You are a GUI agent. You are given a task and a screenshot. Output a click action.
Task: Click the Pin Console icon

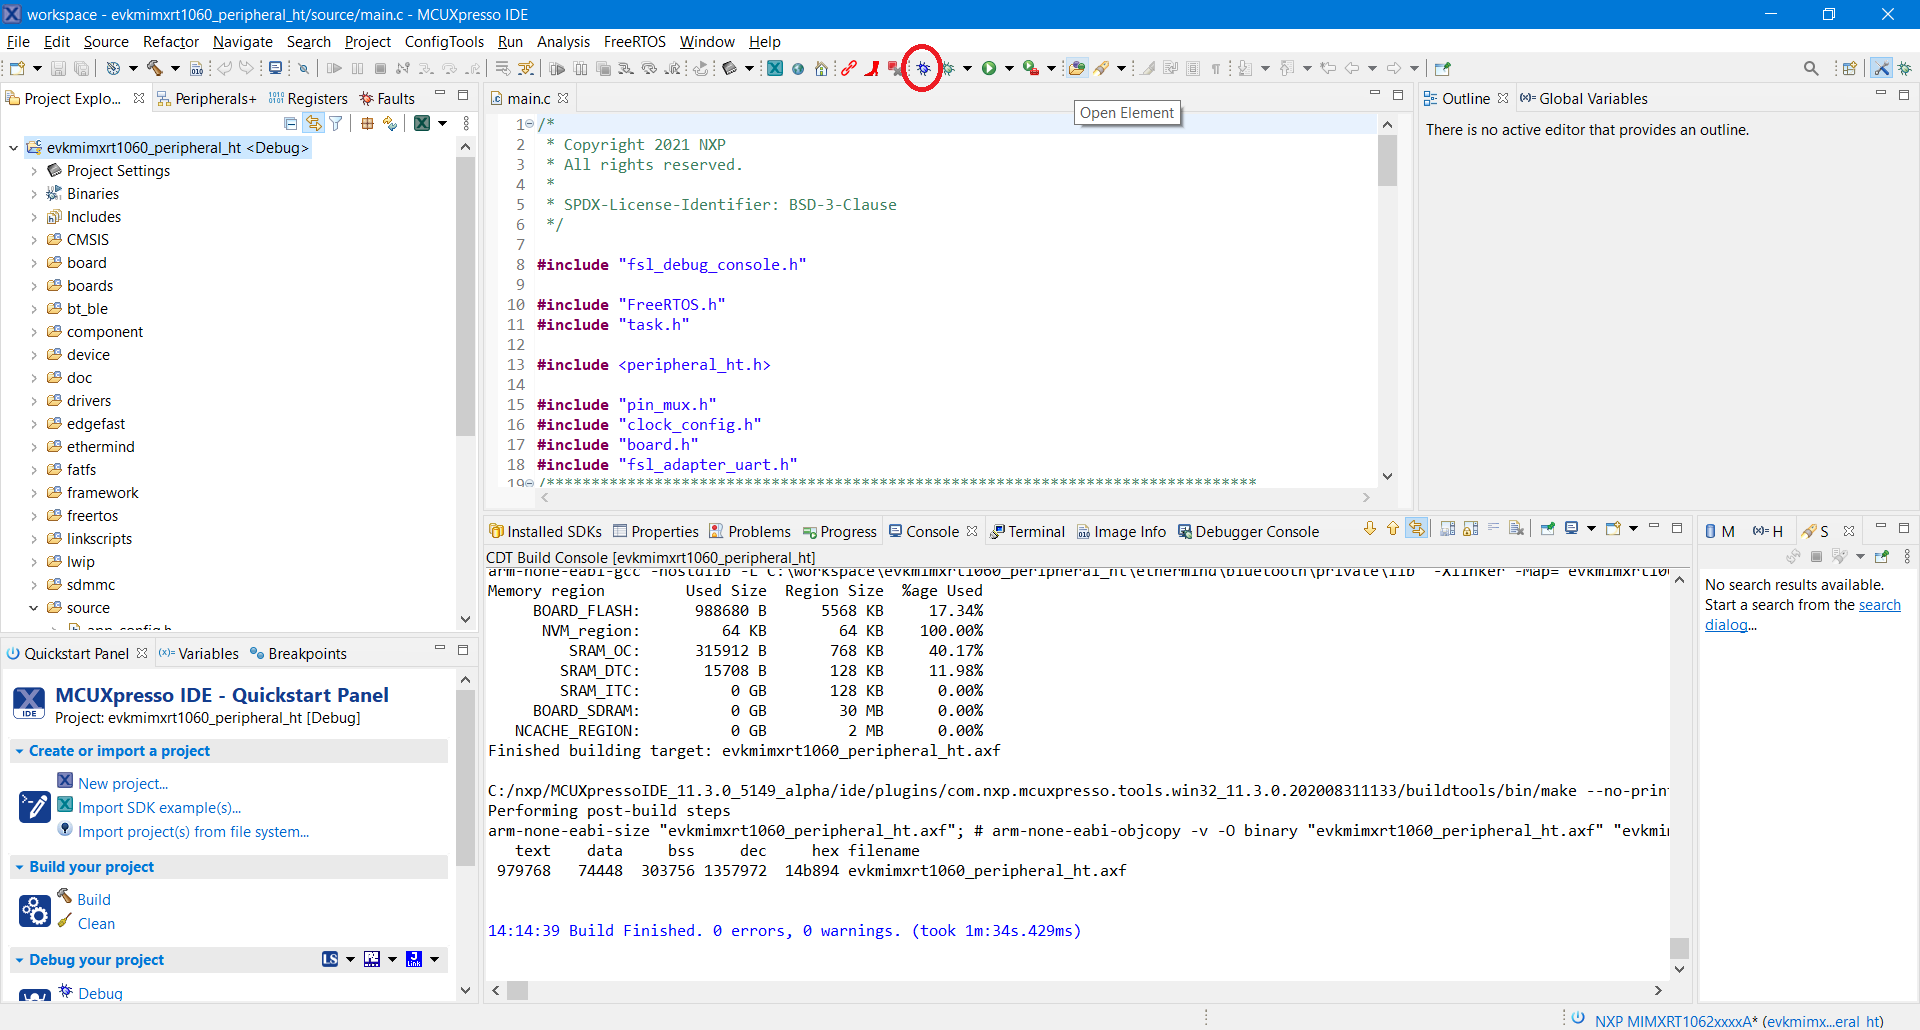coord(1547,529)
